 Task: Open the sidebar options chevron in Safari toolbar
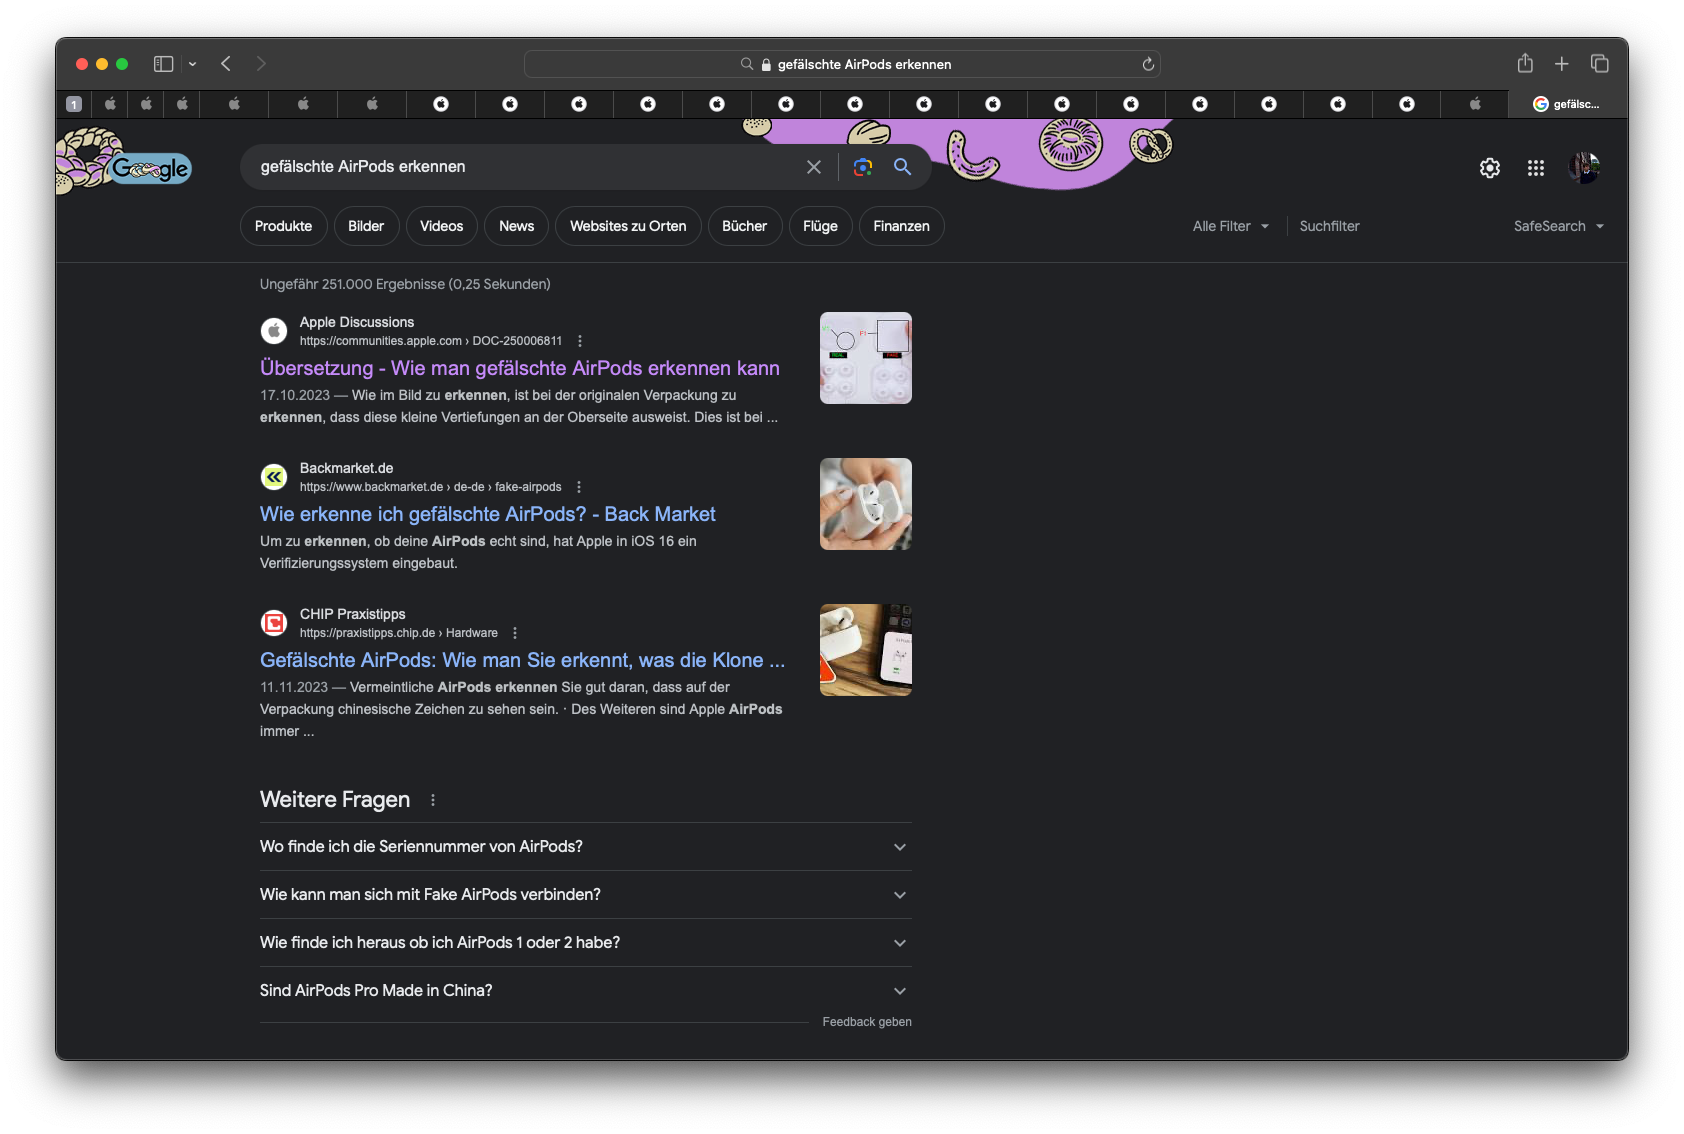click(x=192, y=64)
